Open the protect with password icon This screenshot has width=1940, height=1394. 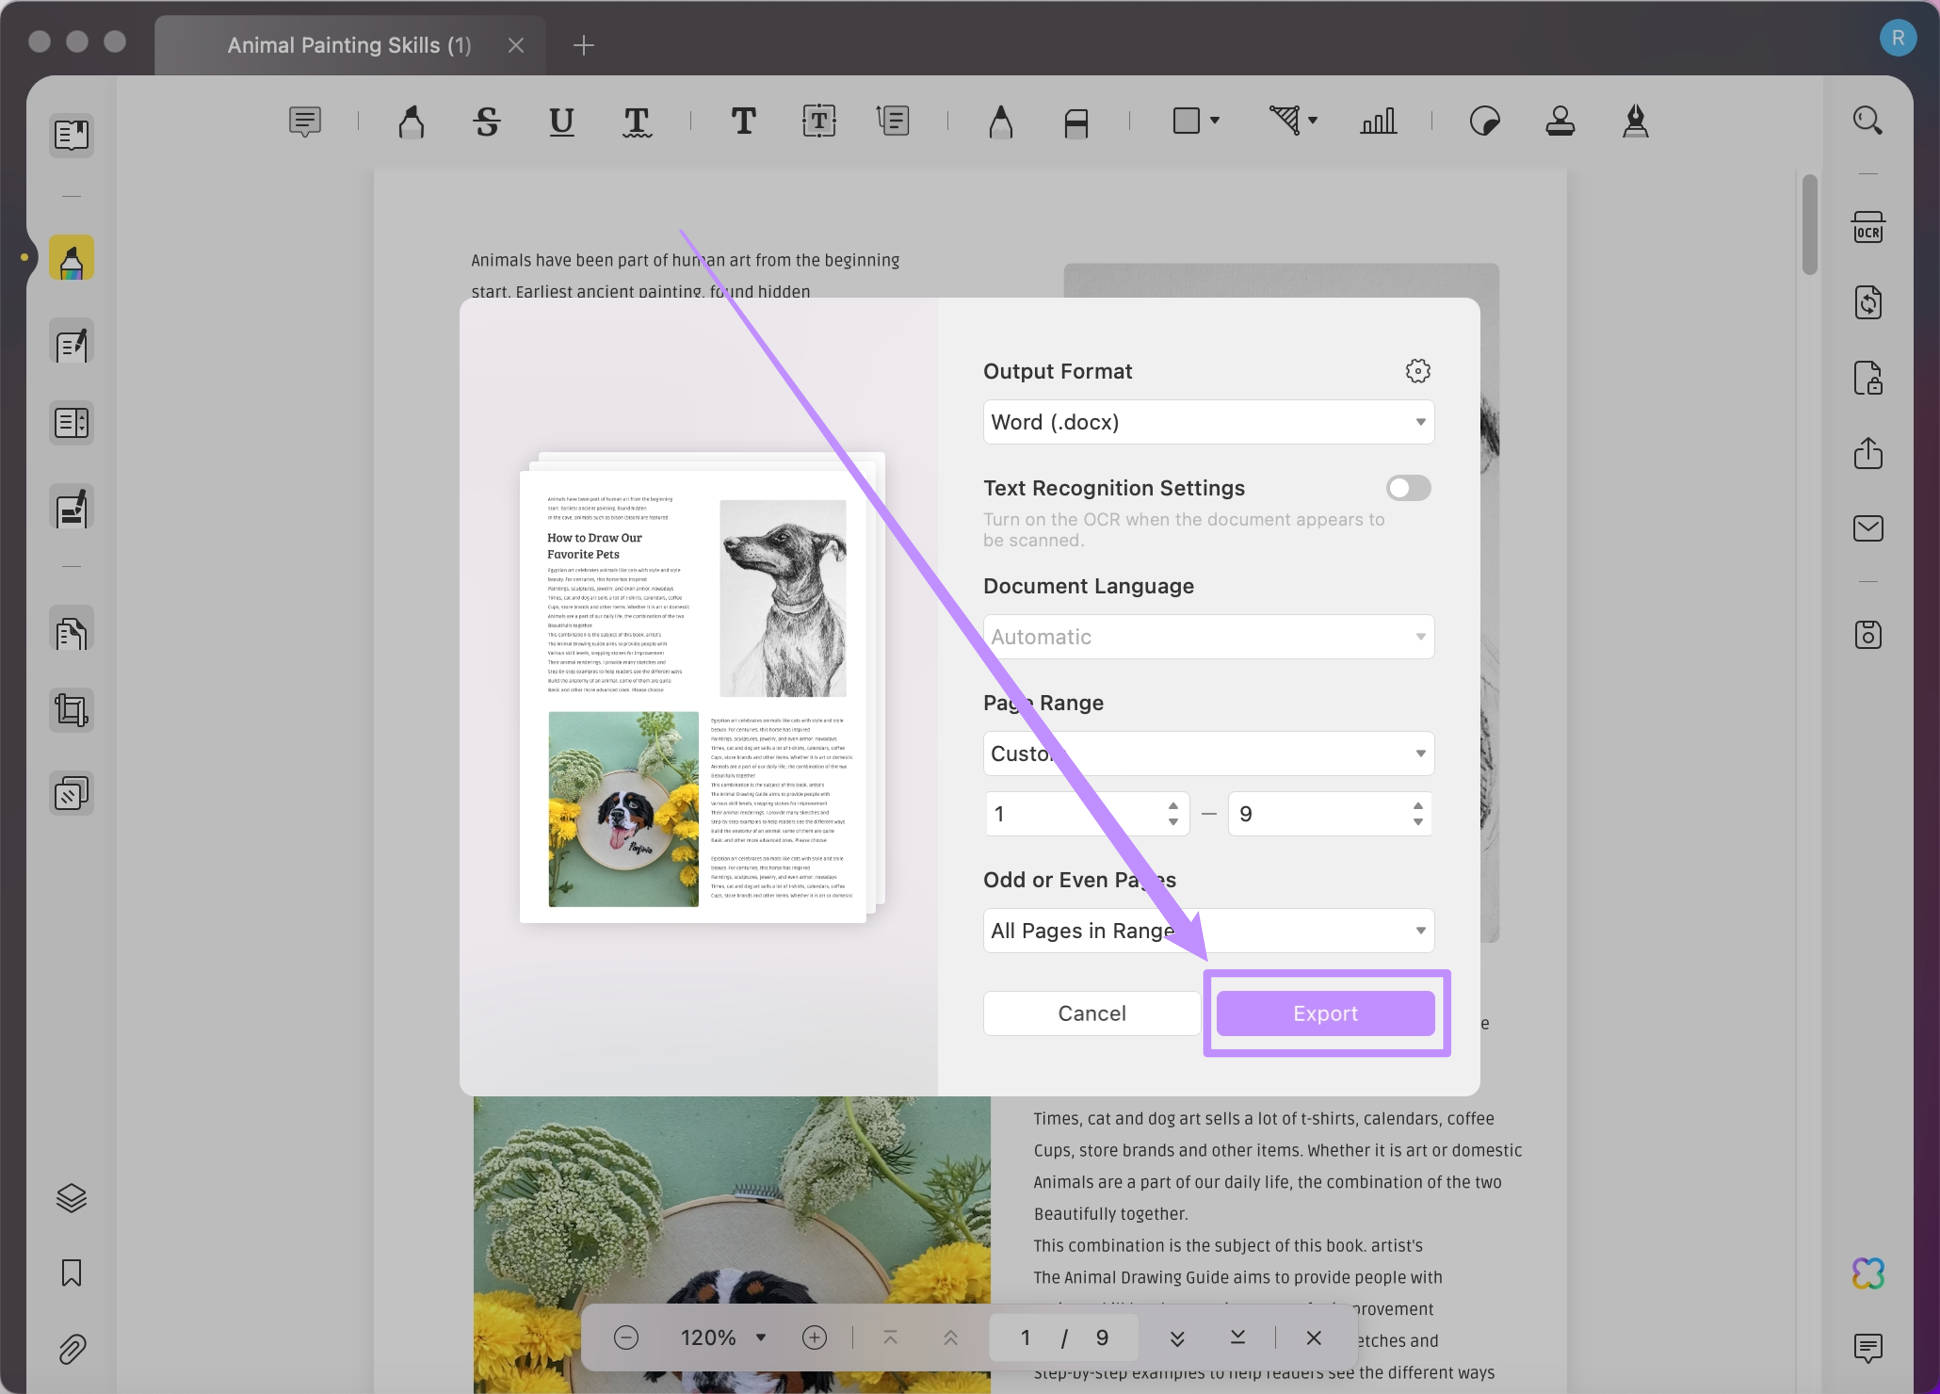pyautogui.click(x=1867, y=378)
